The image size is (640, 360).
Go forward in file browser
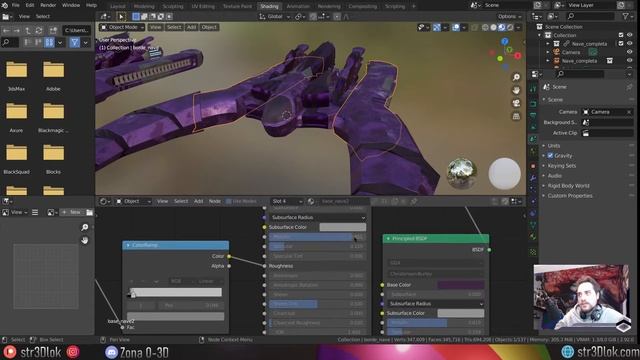tap(16, 31)
